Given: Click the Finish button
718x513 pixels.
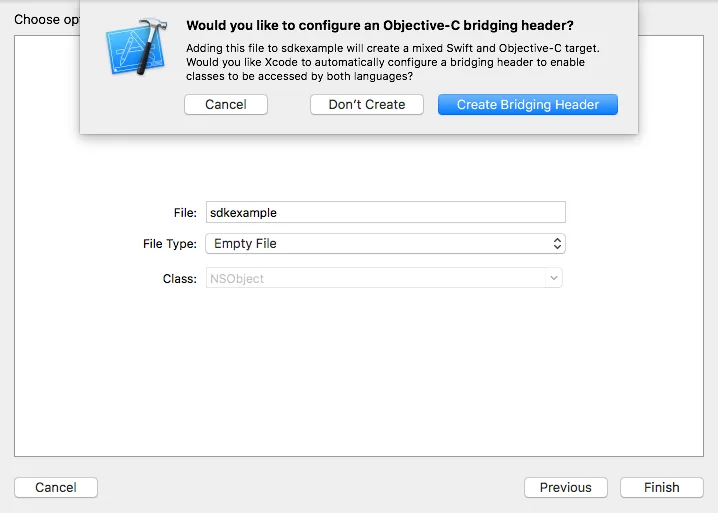Looking at the screenshot, I should tap(662, 487).
